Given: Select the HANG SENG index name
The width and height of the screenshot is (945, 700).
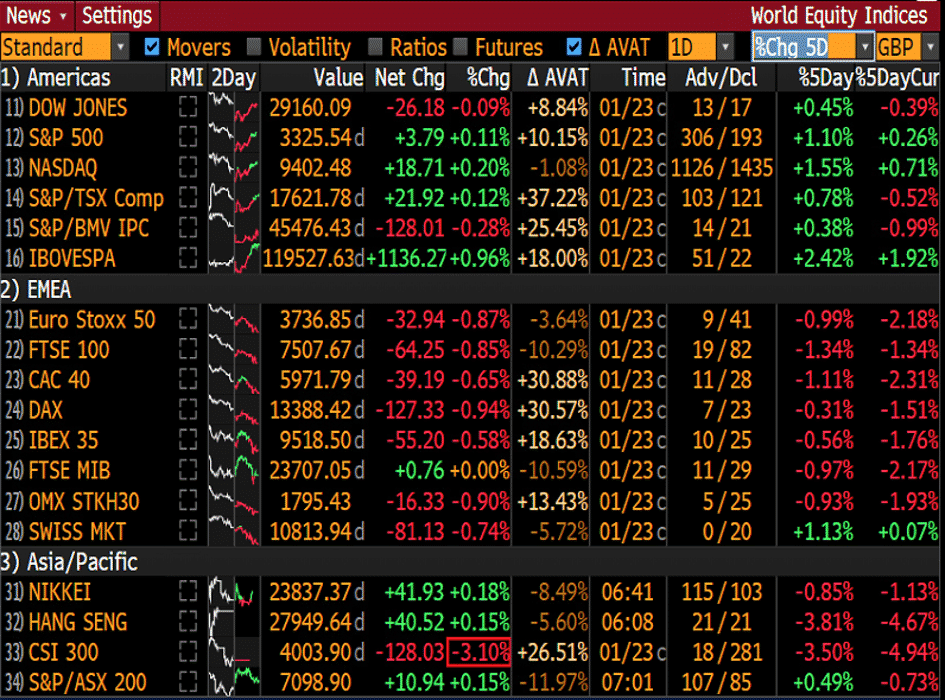Looking at the screenshot, I should [78, 622].
